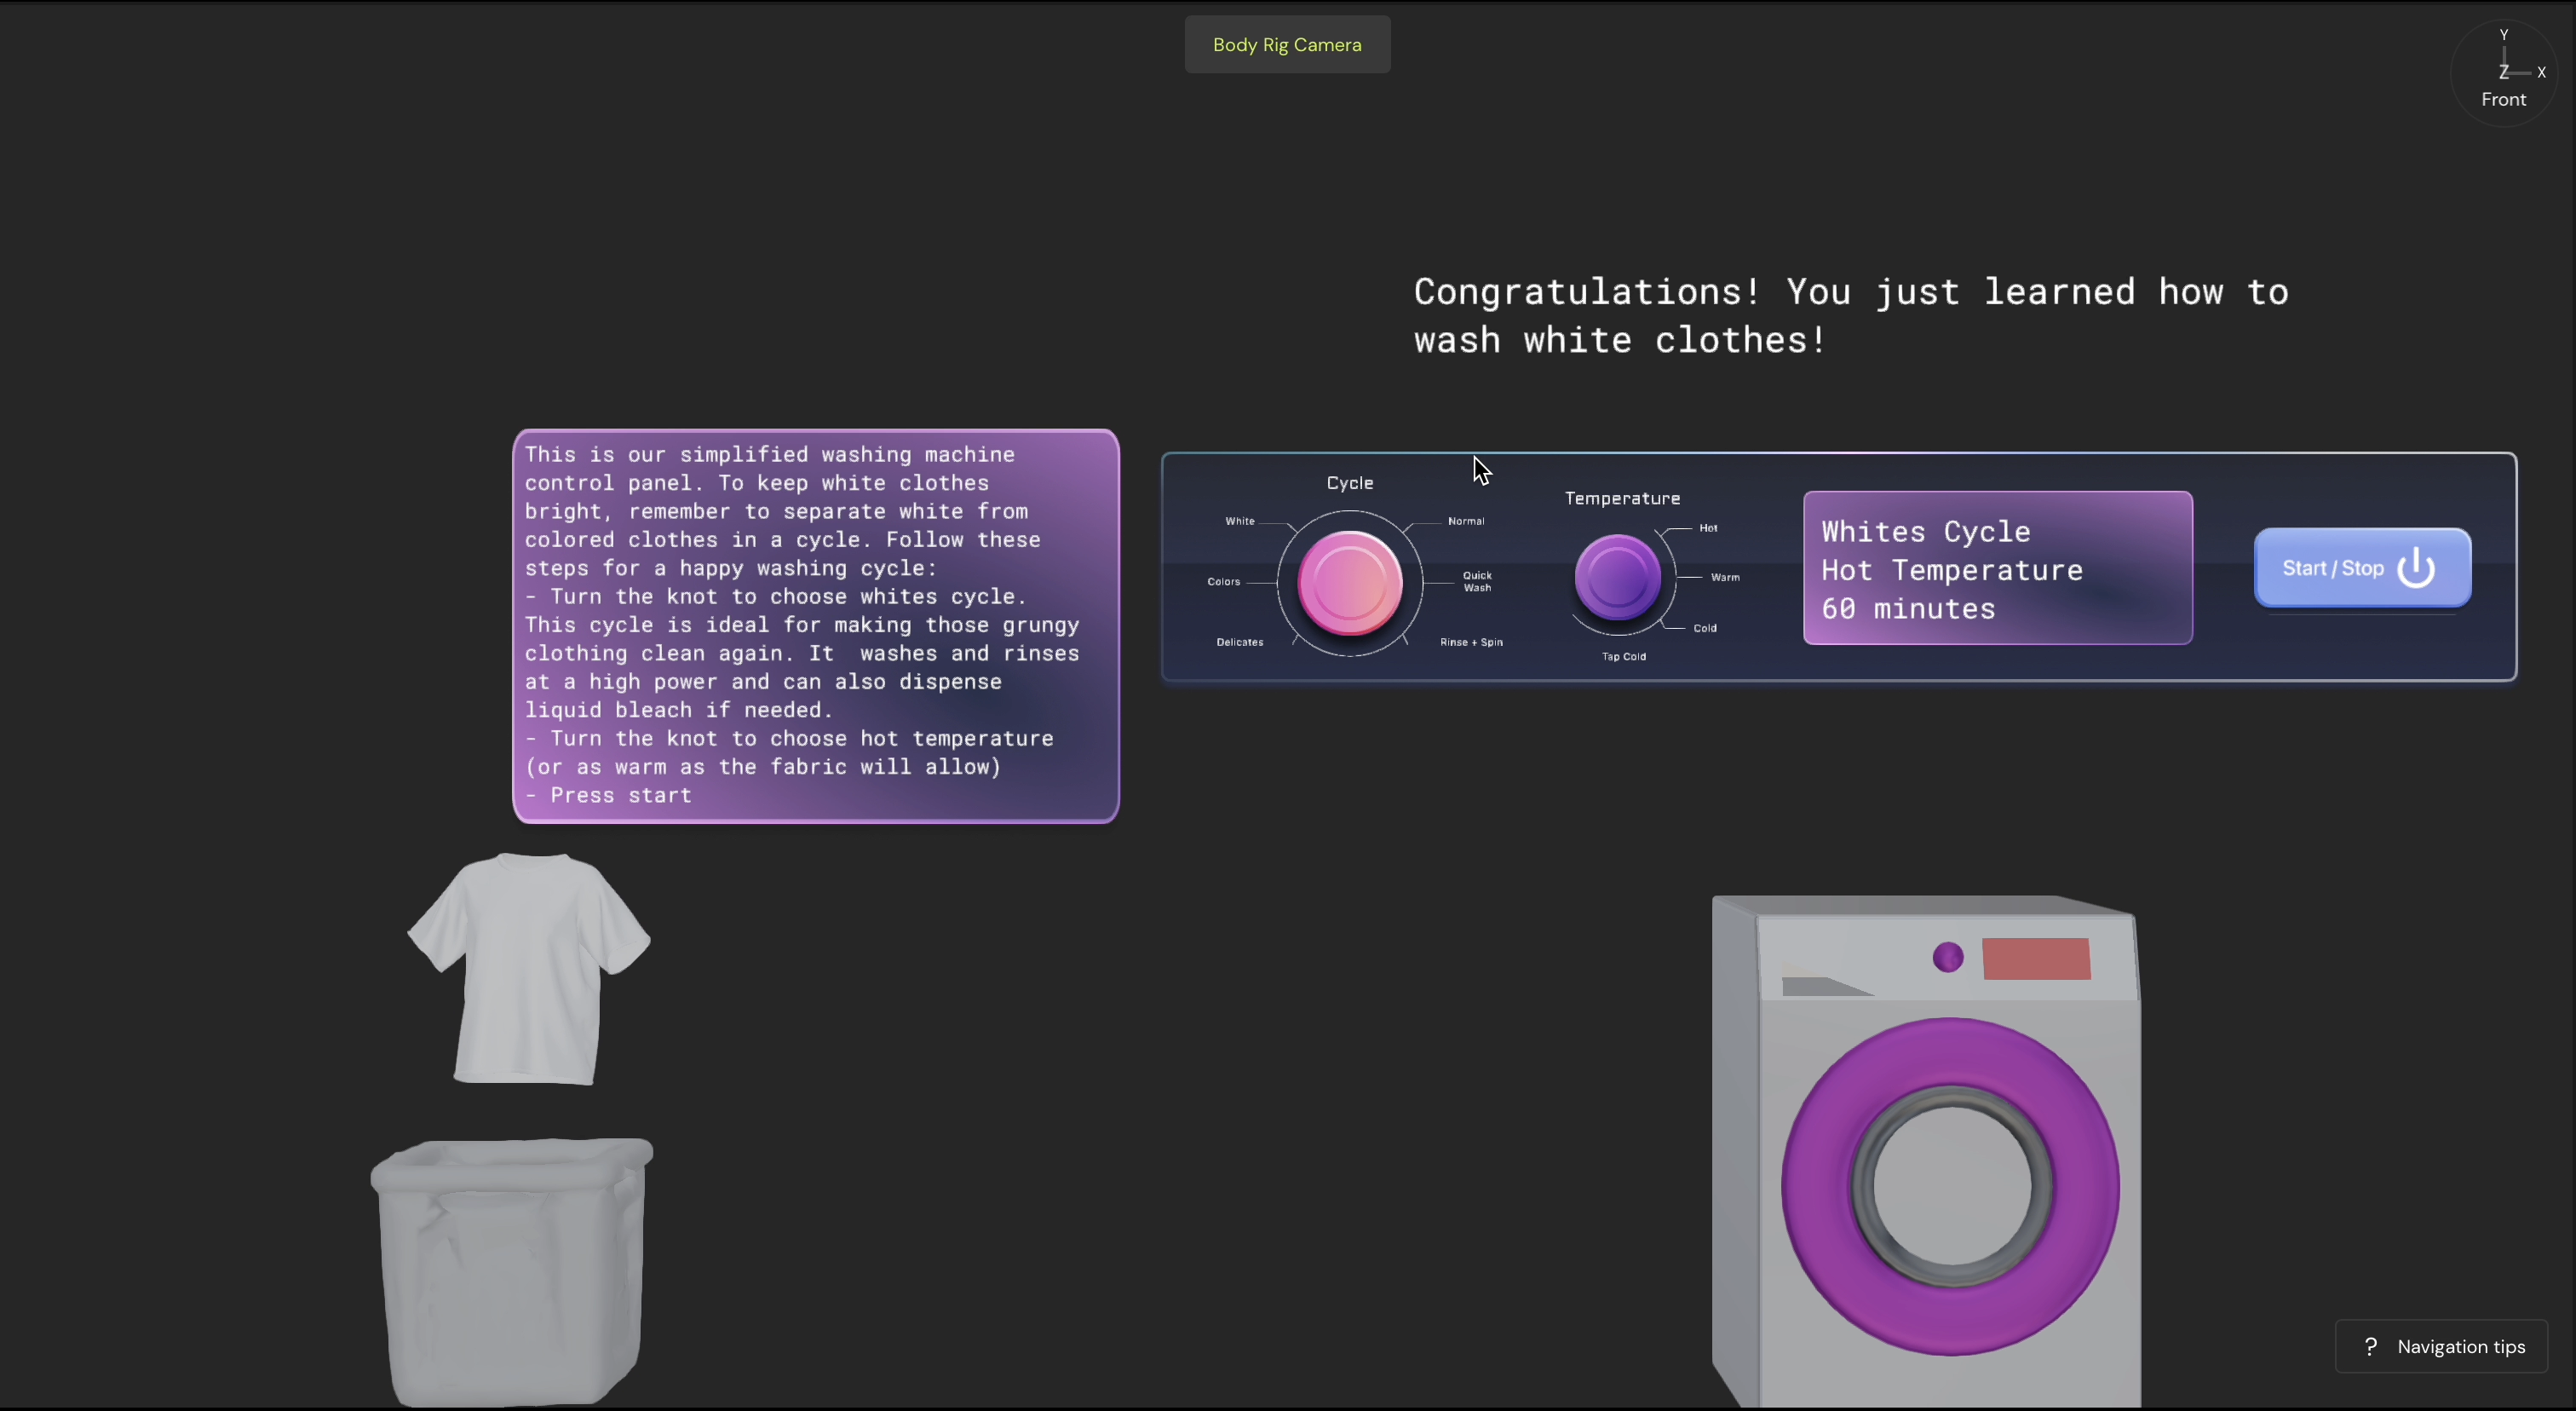The height and width of the screenshot is (1411, 2576).
Task: Click the pink Cycle knob
Action: tap(1349, 583)
